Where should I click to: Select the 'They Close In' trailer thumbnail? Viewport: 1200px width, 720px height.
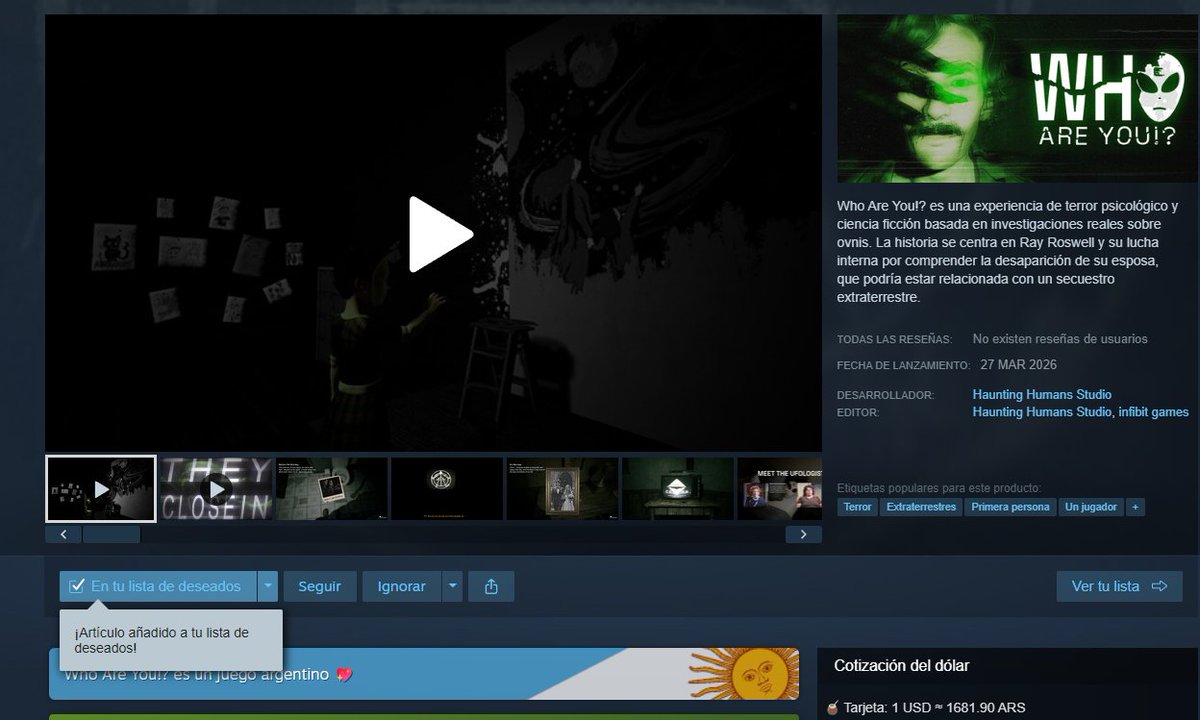[216, 489]
